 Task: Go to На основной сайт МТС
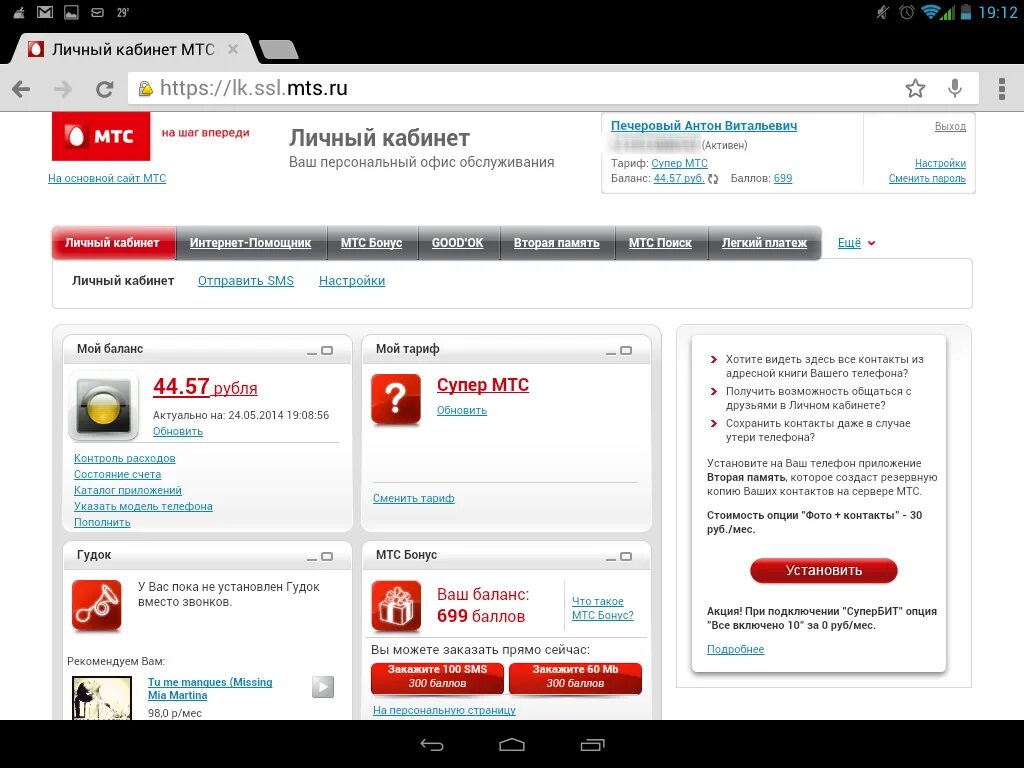(x=107, y=178)
